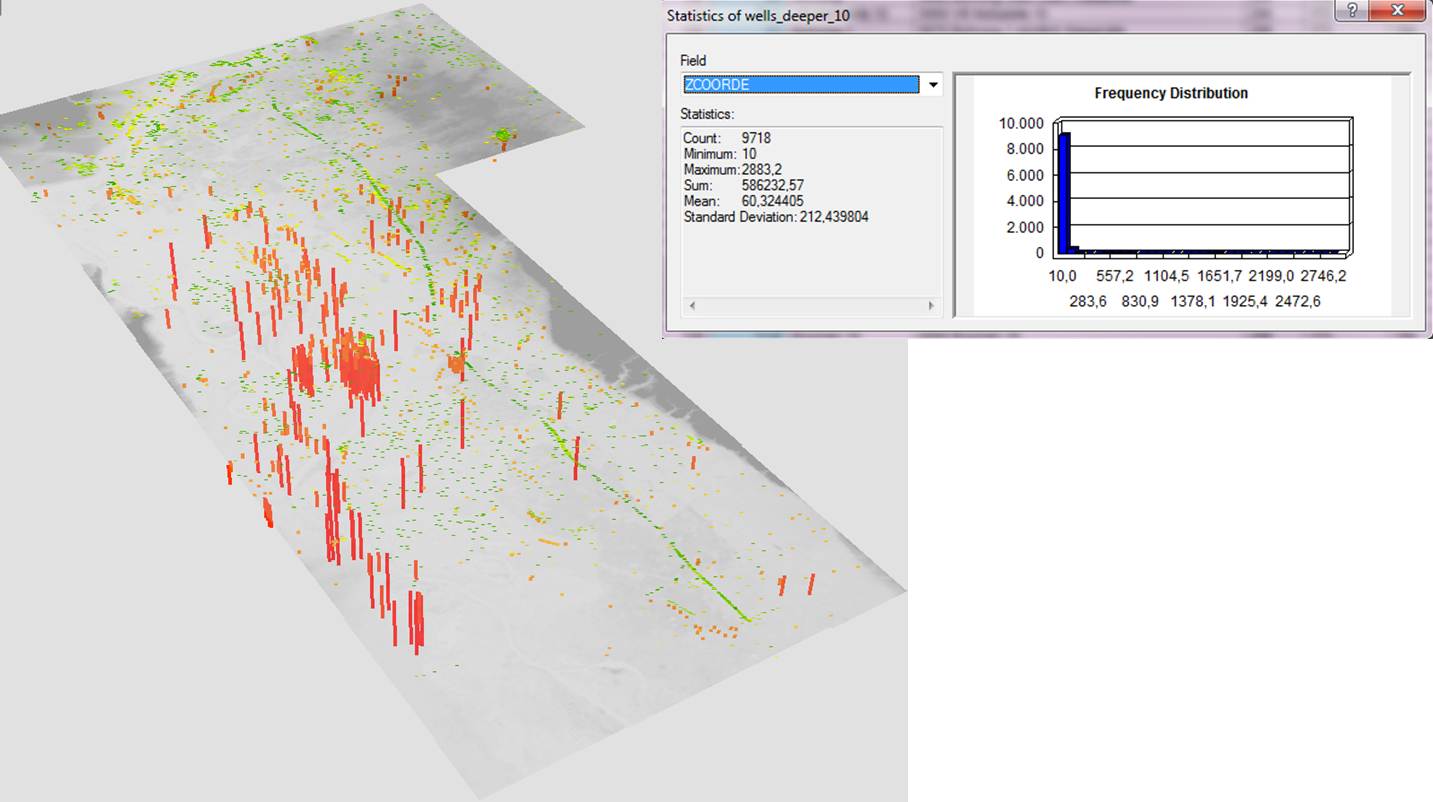Click the ZCOORDE field selection box
This screenshot has width=1433, height=802.
[x=800, y=85]
